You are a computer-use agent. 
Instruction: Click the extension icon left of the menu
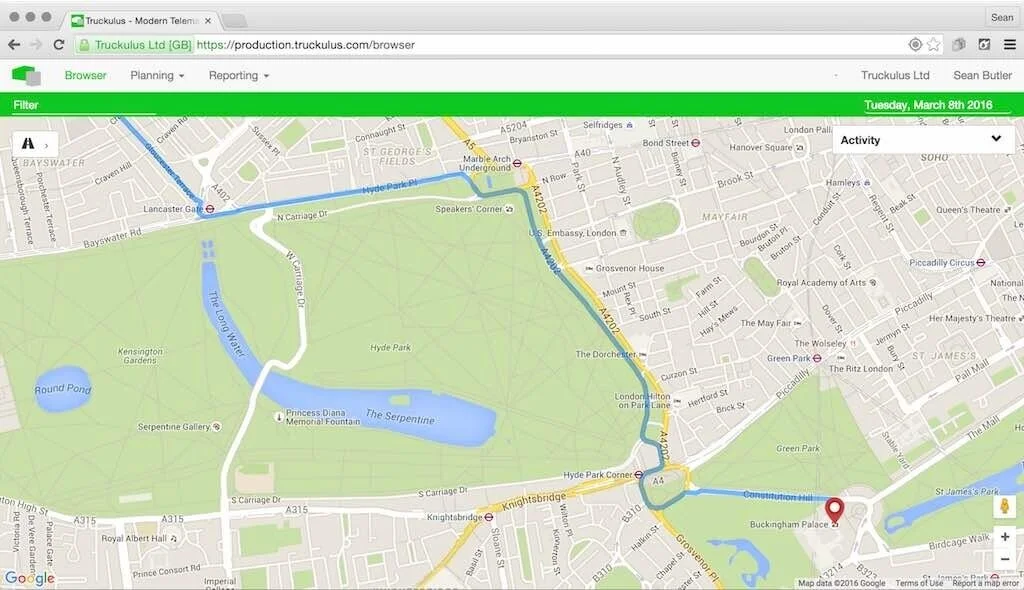click(984, 44)
